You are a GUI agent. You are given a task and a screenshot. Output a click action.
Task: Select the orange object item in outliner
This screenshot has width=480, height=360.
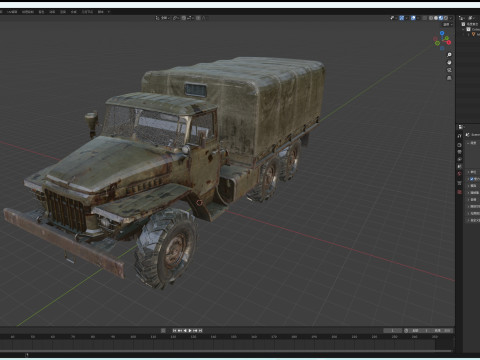click(x=474, y=34)
